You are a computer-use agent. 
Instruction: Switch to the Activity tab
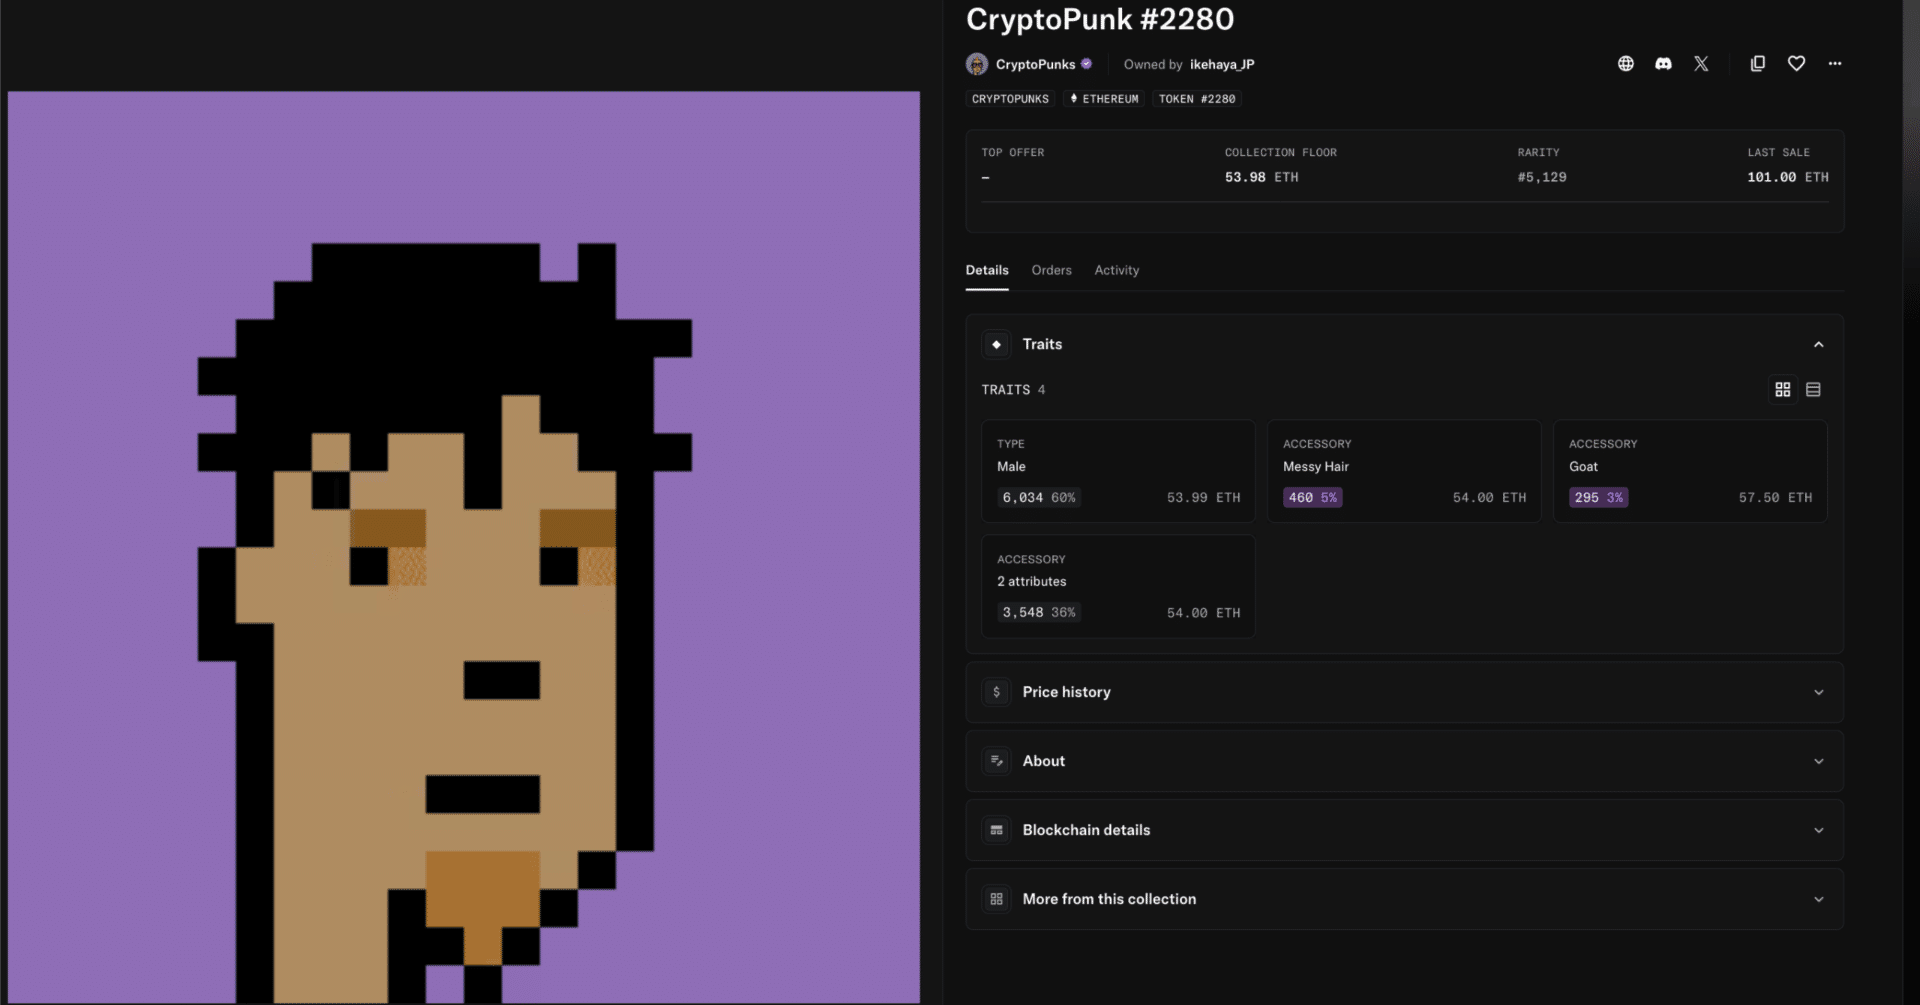tap(1117, 270)
